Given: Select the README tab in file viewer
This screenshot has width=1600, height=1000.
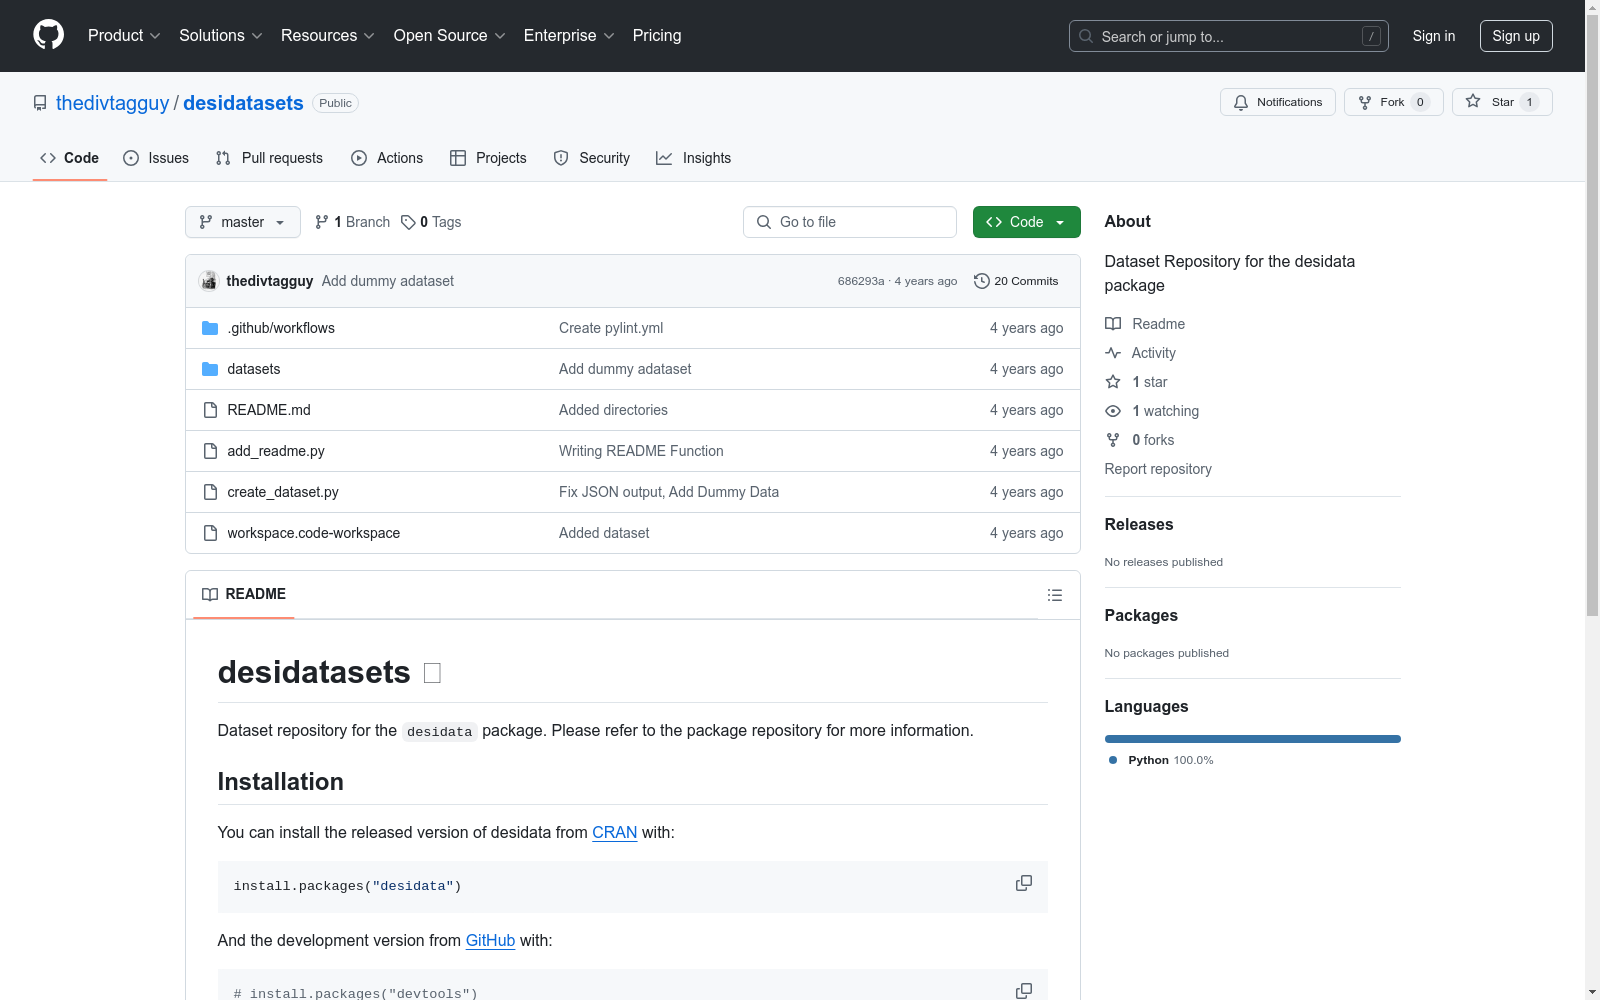Looking at the screenshot, I should click(x=244, y=594).
